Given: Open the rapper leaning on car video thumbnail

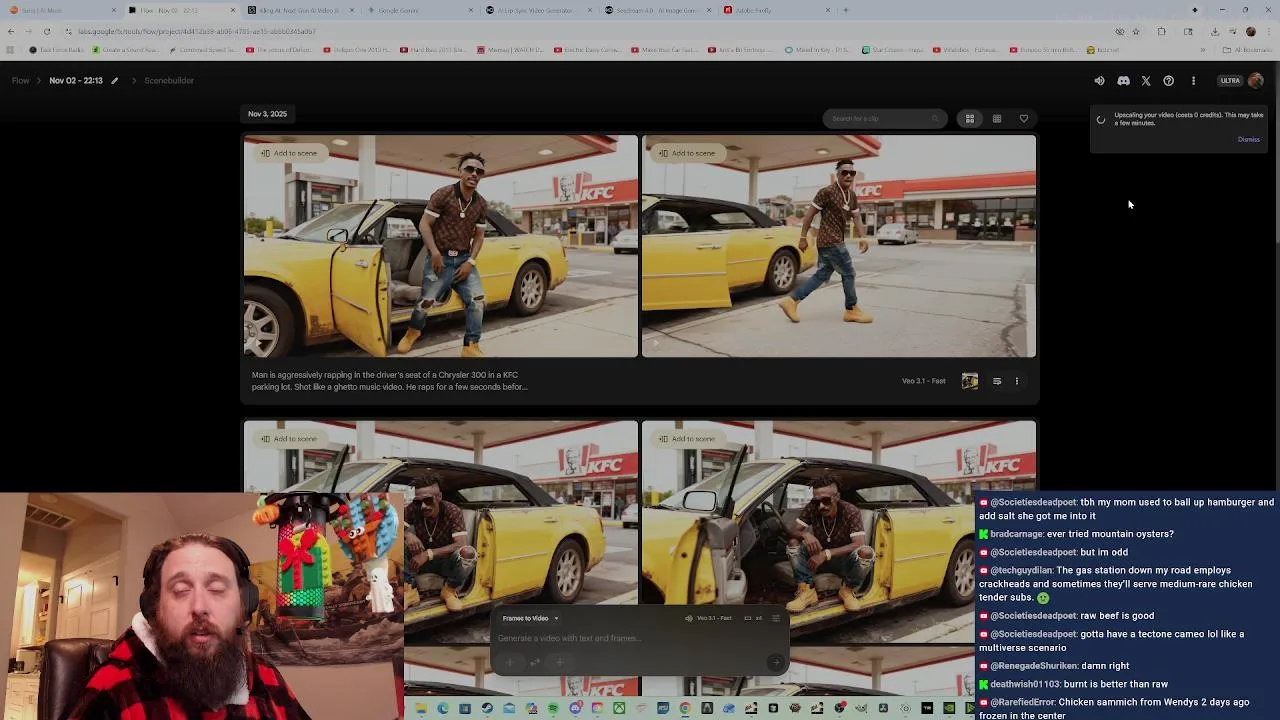Looking at the screenshot, I should [440, 246].
